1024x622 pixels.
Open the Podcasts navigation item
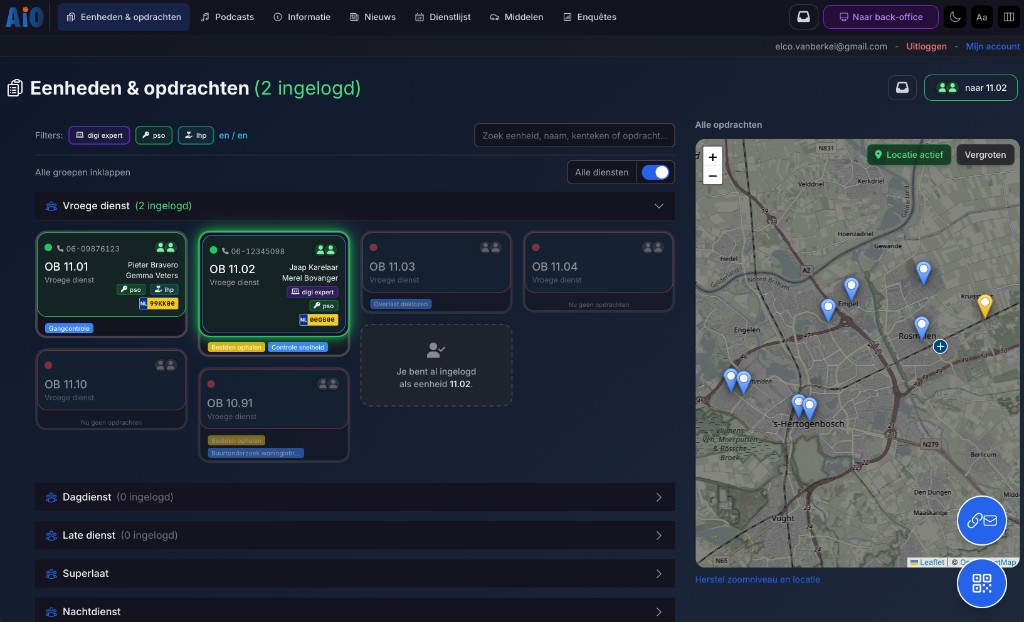pyautogui.click(x=227, y=16)
